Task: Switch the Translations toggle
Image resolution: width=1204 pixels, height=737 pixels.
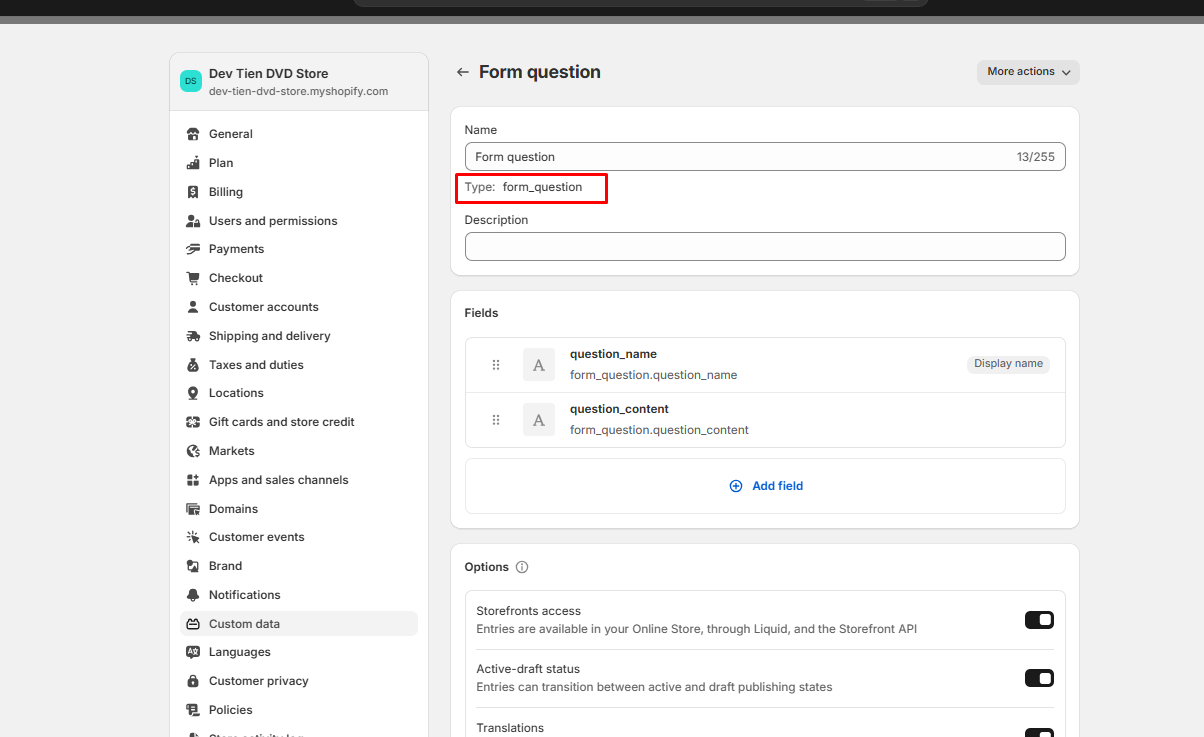Action: (x=1039, y=733)
